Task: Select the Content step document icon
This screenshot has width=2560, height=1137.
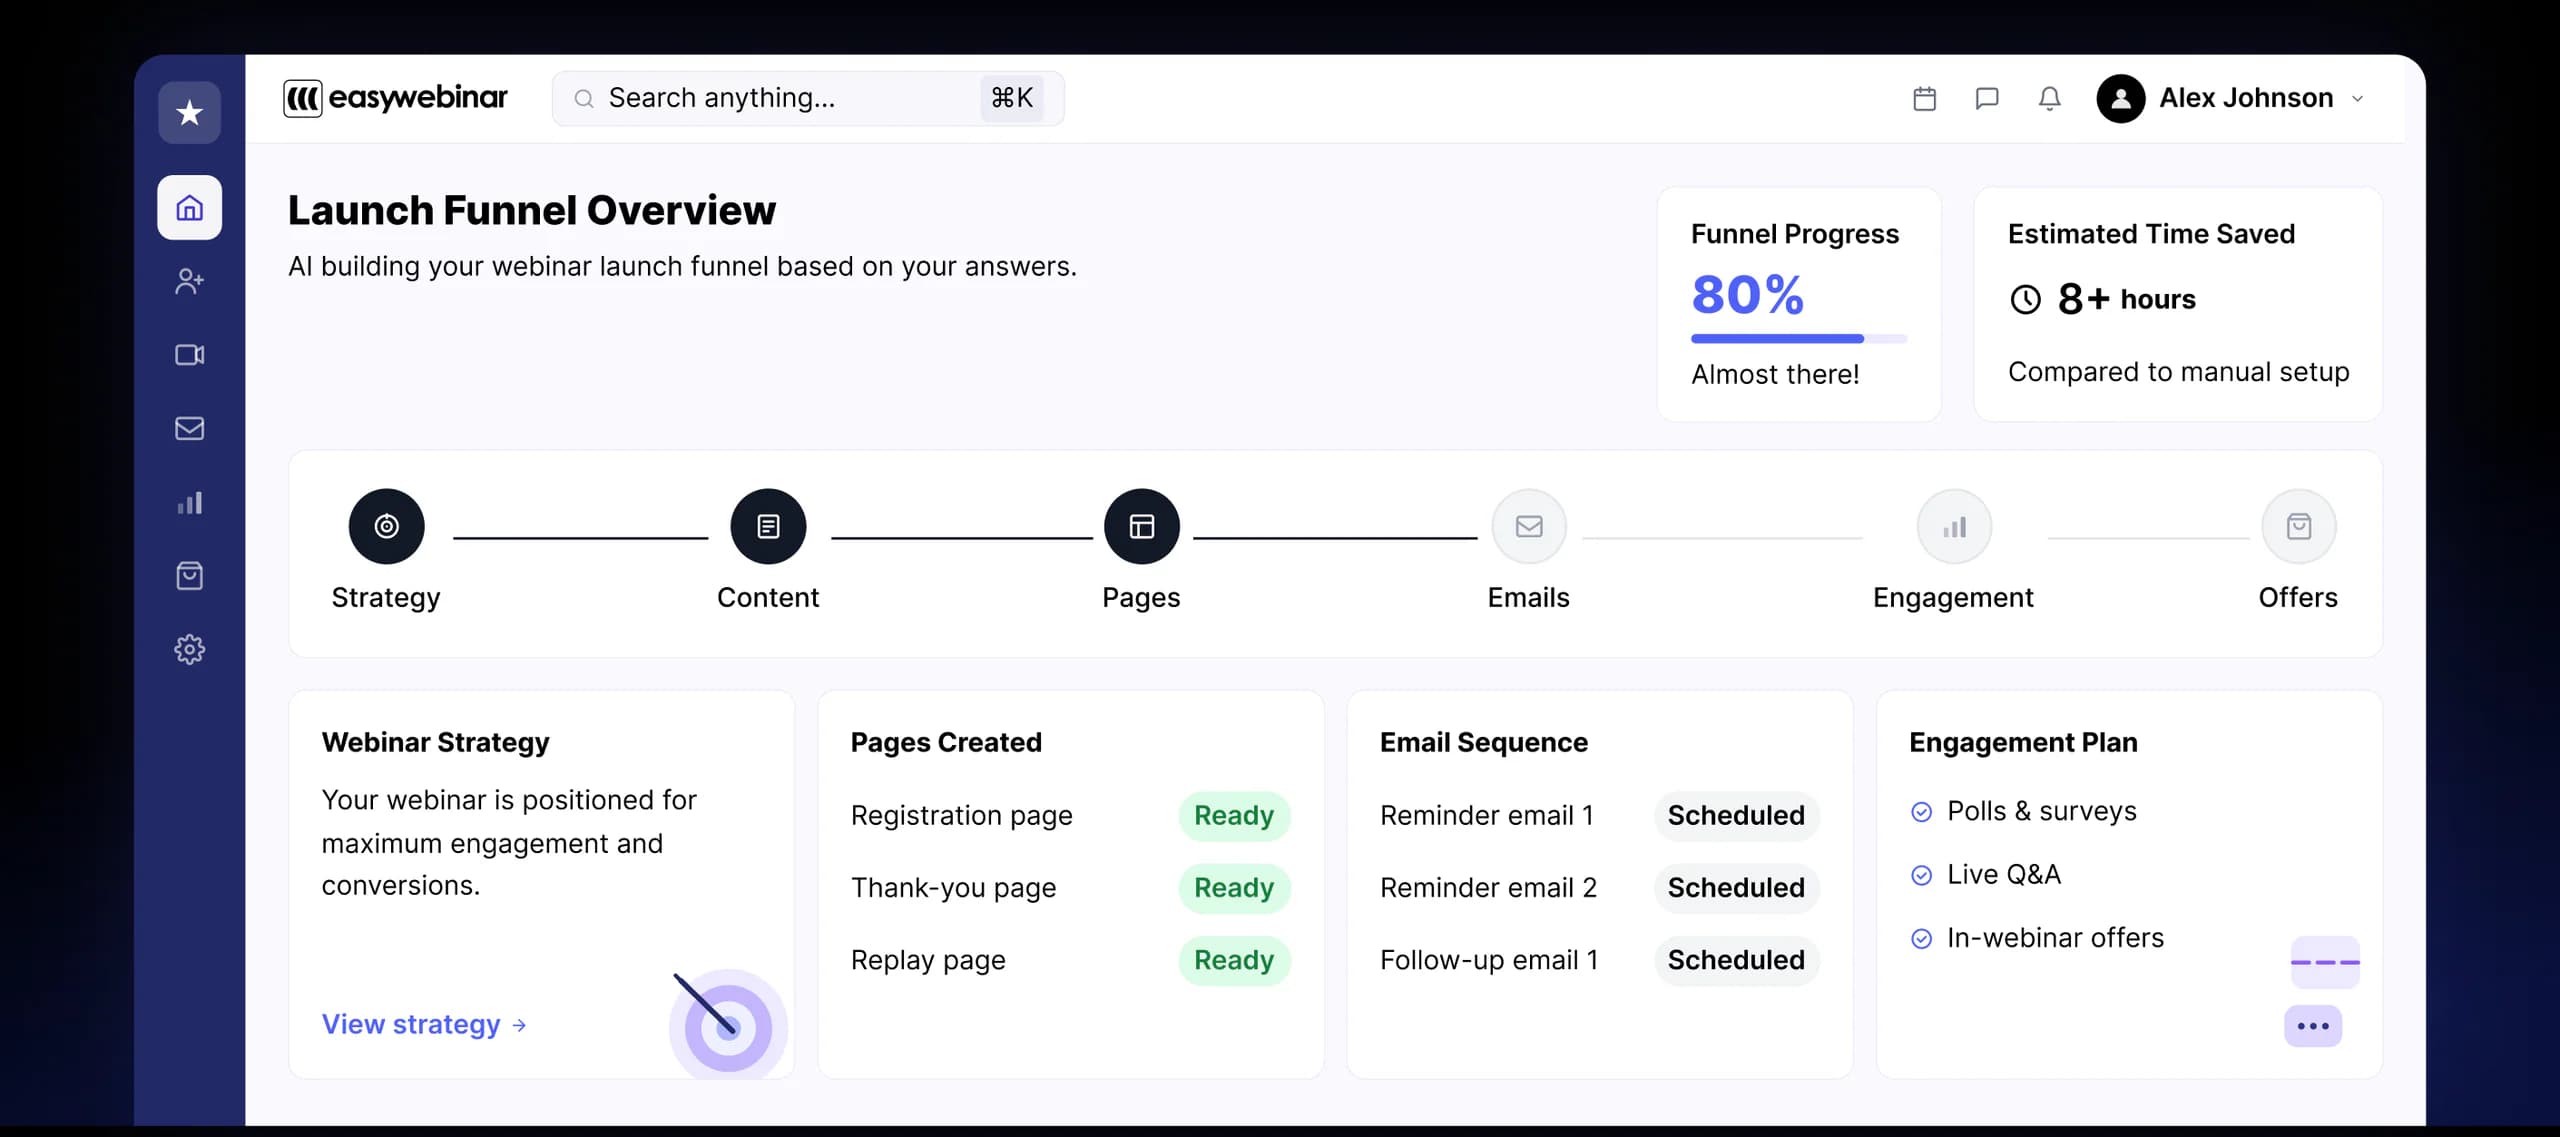Action: point(768,526)
